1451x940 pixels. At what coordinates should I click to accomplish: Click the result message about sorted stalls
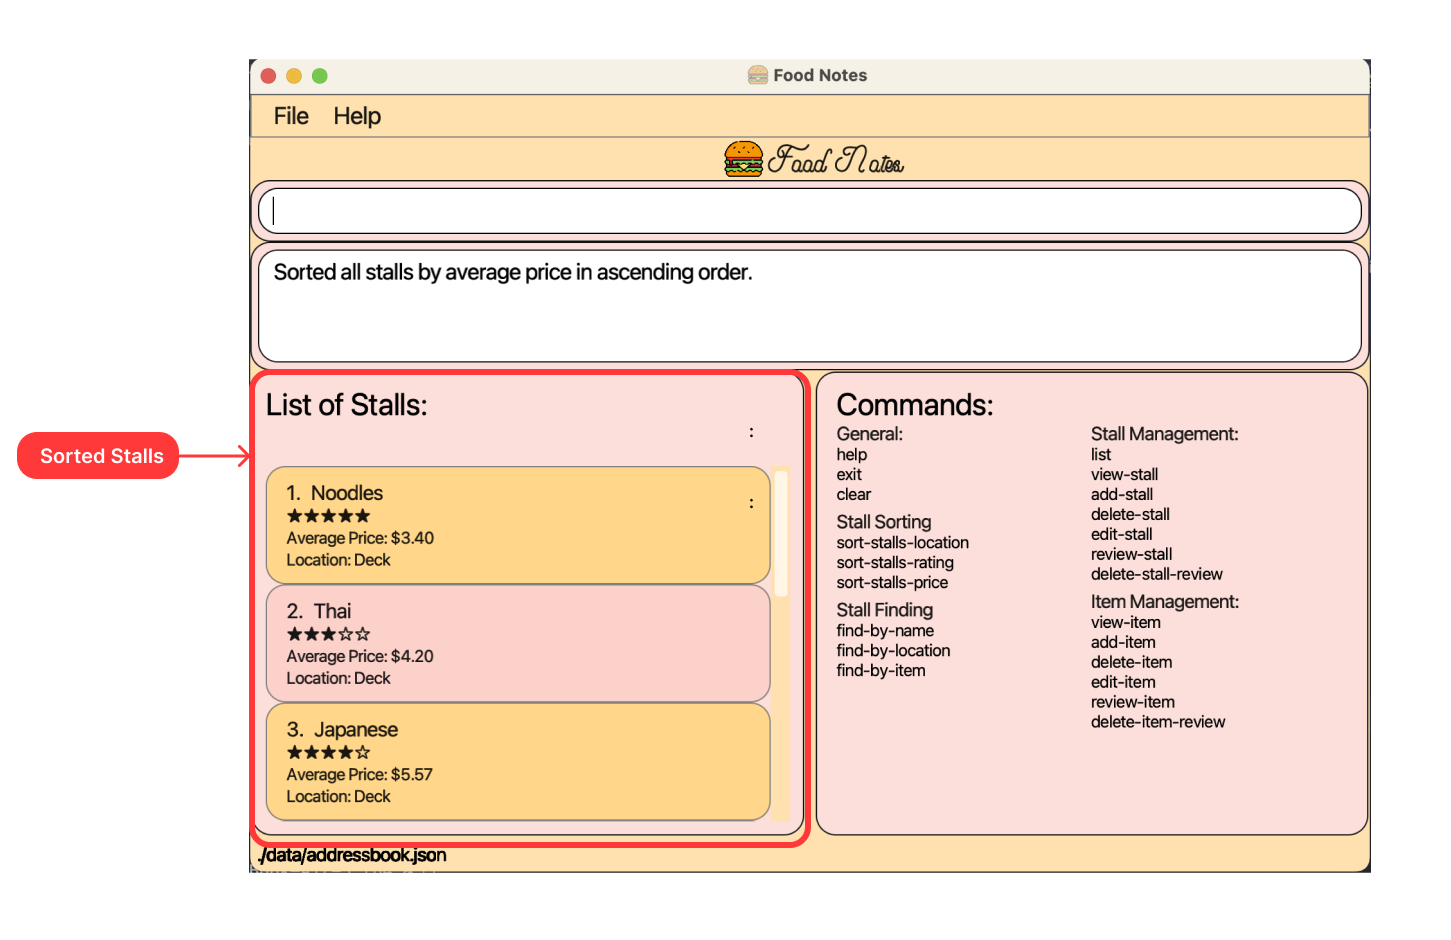(513, 272)
